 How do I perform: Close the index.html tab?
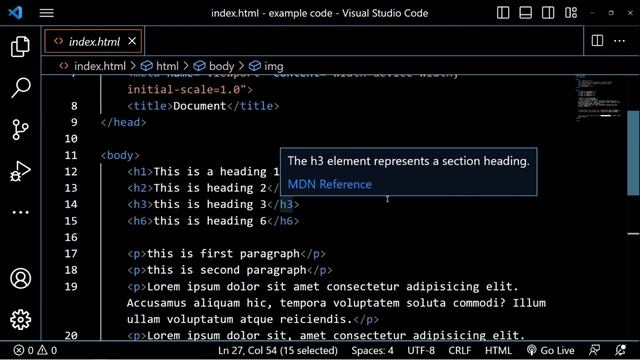point(132,41)
